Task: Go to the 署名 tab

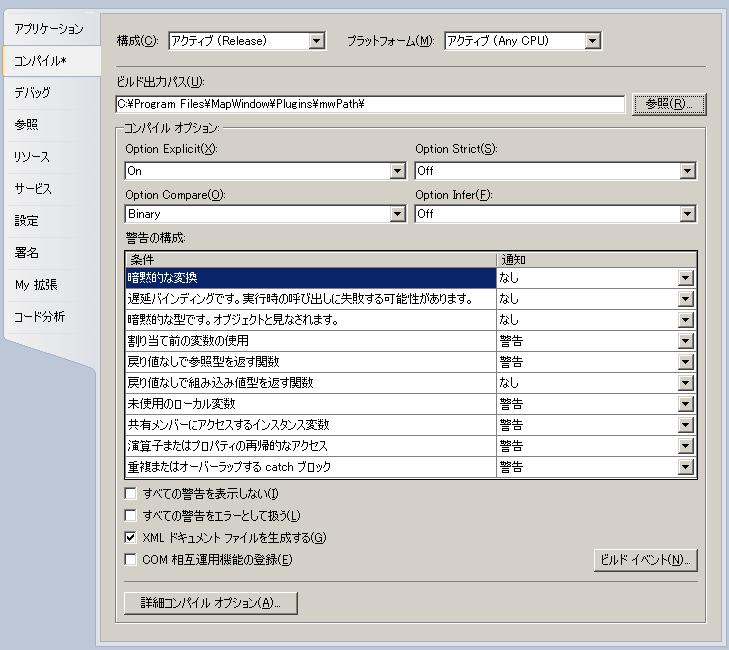Action: 27,253
